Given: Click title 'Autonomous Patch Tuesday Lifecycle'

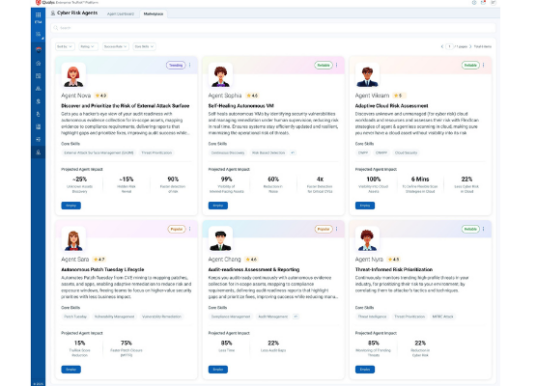Looking at the screenshot, I should (103, 270).
